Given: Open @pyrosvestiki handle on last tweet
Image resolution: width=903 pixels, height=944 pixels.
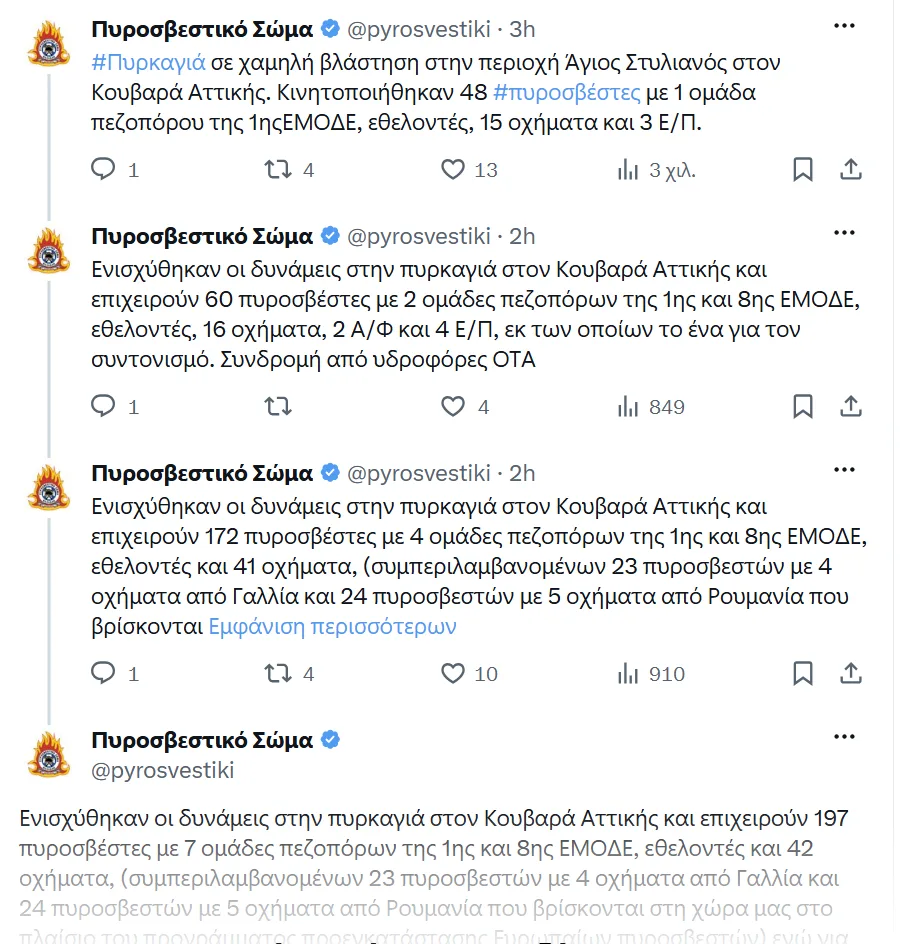Looking at the screenshot, I should (x=163, y=771).
